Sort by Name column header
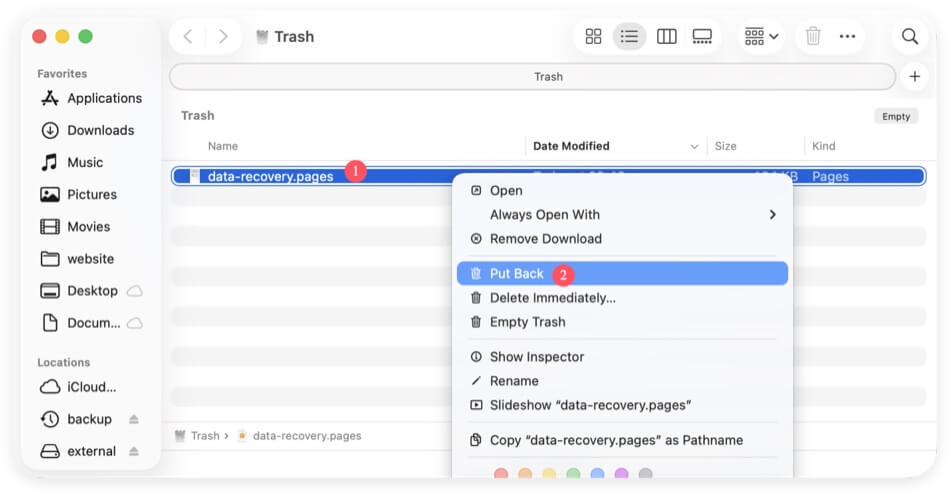This screenshot has height=495, width=951. tap(223, 146)
